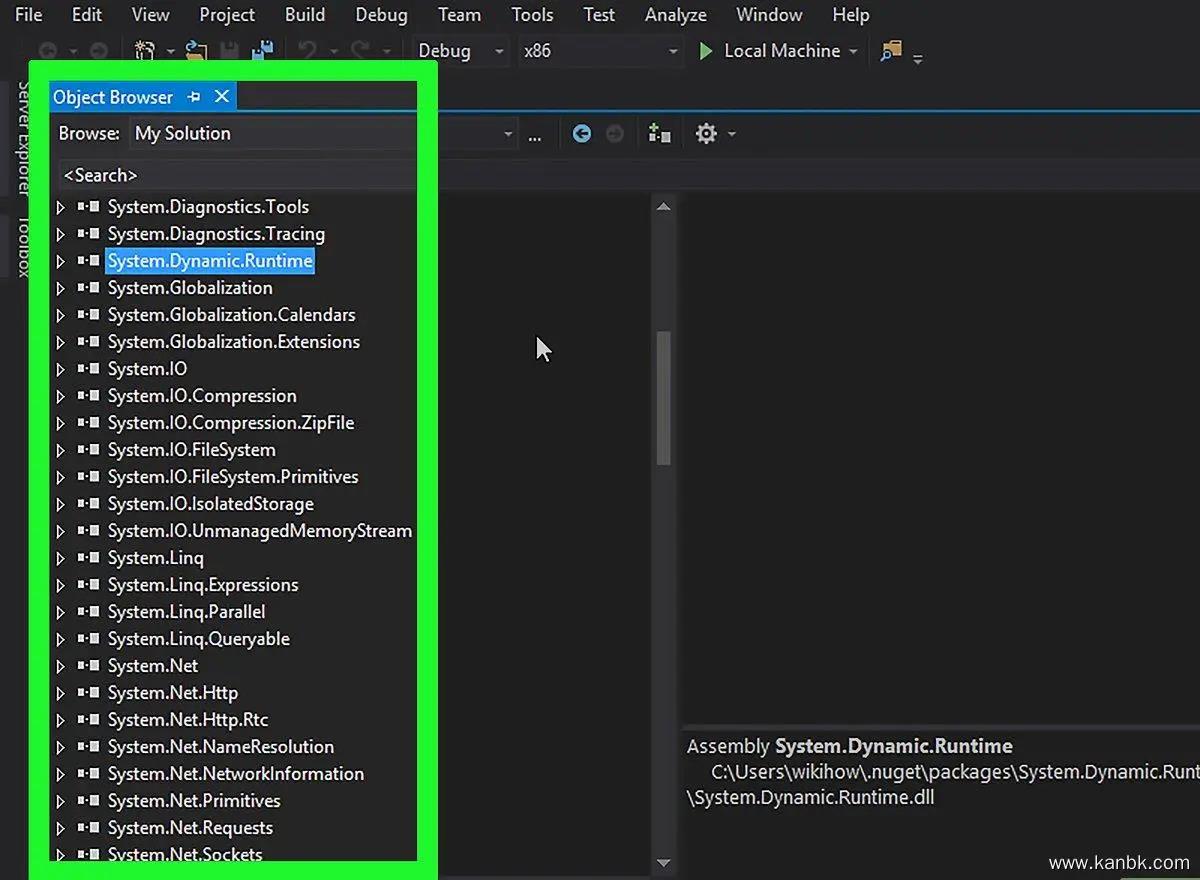
Task: Open the Build menu
Action: (x=304, y=15)
